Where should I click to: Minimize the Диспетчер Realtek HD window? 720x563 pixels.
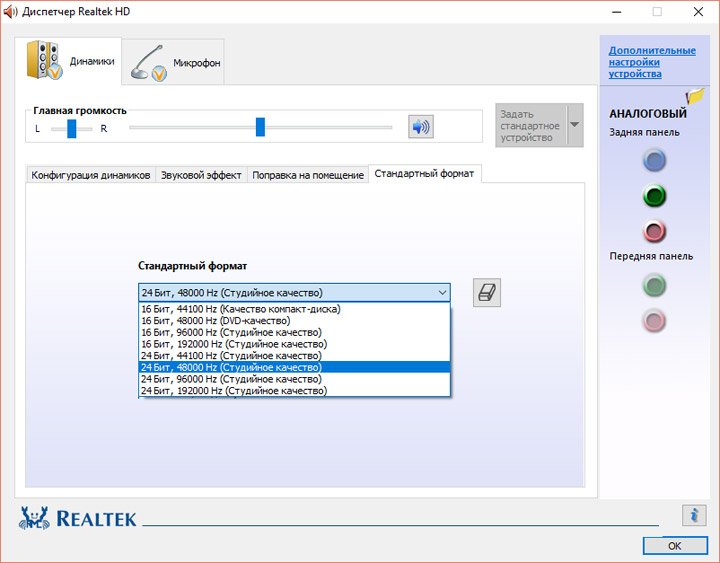pyautogui.click(x=617, y=12)
